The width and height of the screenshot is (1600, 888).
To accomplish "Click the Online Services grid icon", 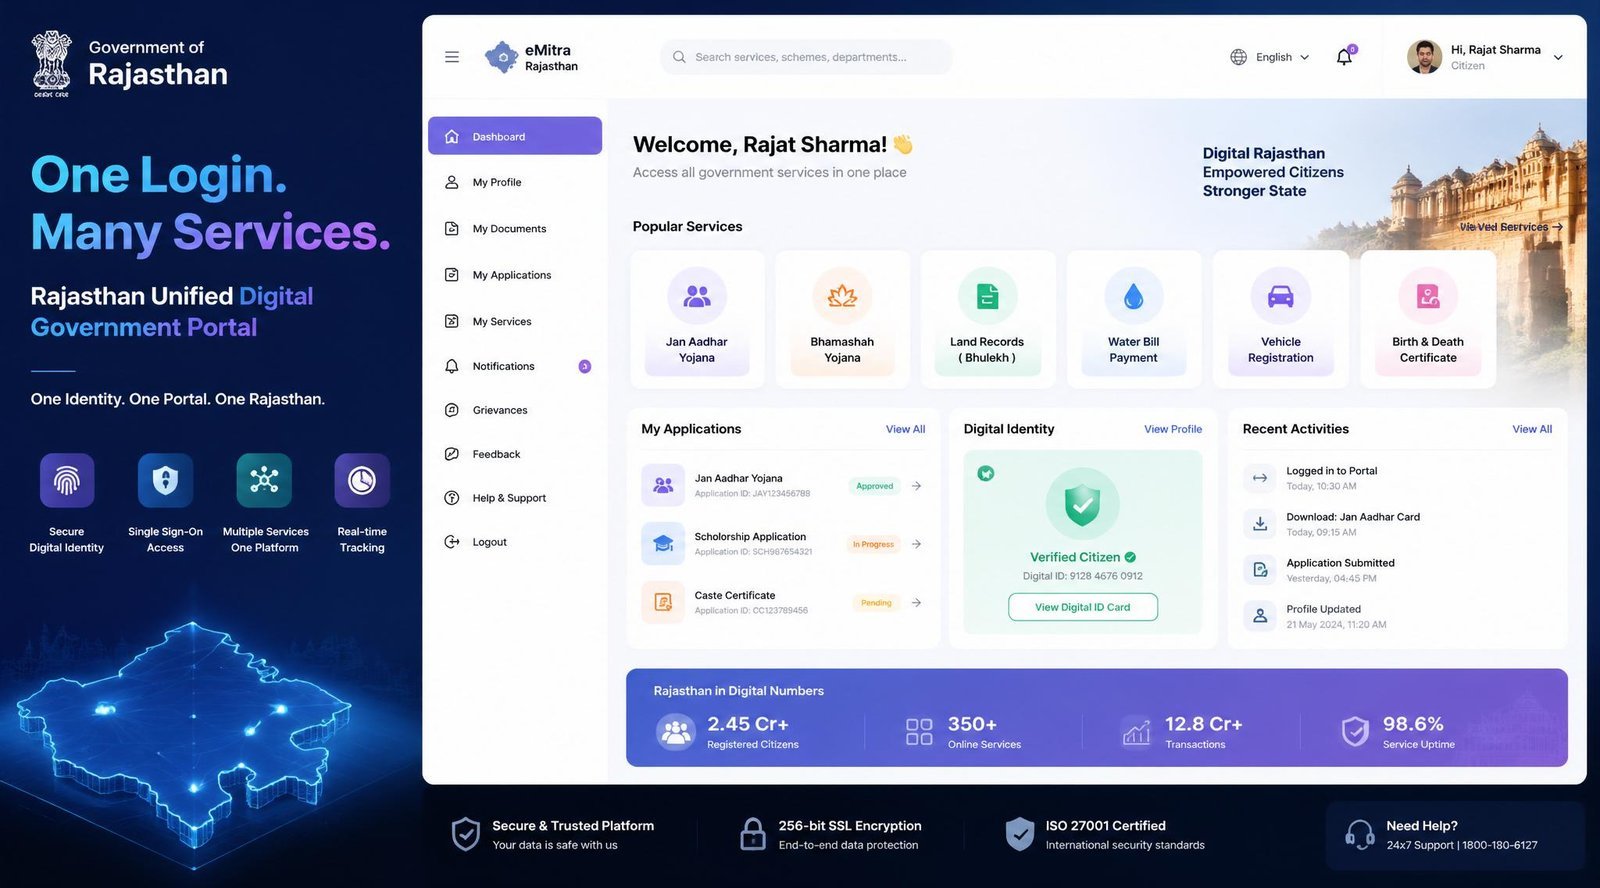I will click(x=919, y=732).
